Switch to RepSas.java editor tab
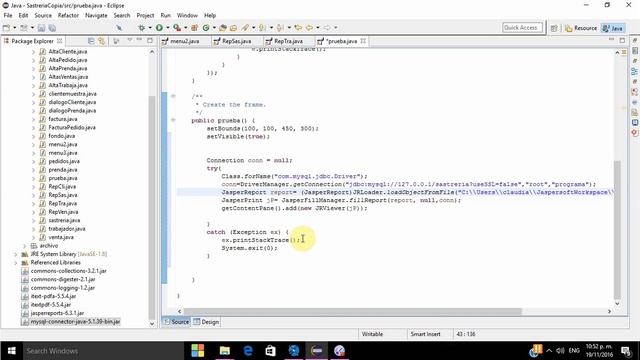This screenshot has height=360, width=640. (x=236, y=41)
